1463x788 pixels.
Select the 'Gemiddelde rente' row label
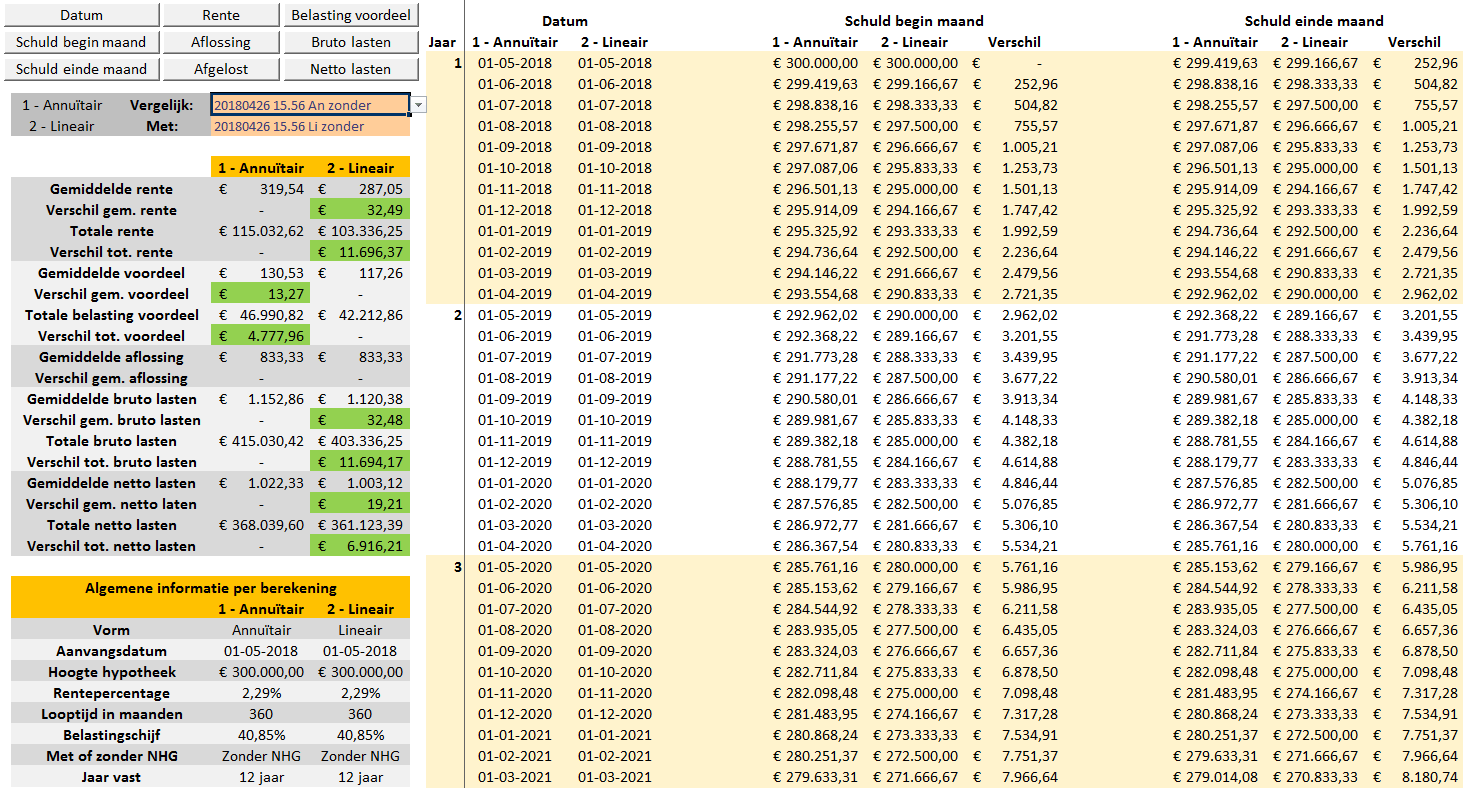pos(111,189)
